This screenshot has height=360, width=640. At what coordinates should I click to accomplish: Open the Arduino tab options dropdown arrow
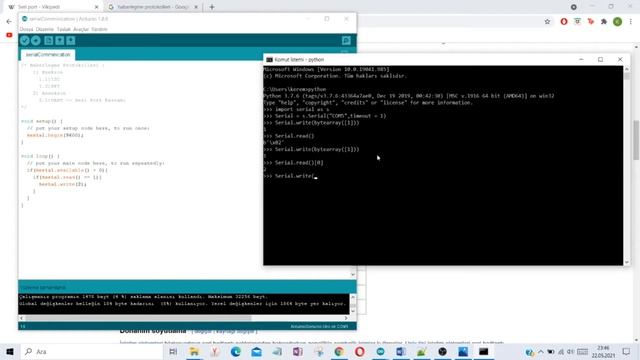pos(344,53)
